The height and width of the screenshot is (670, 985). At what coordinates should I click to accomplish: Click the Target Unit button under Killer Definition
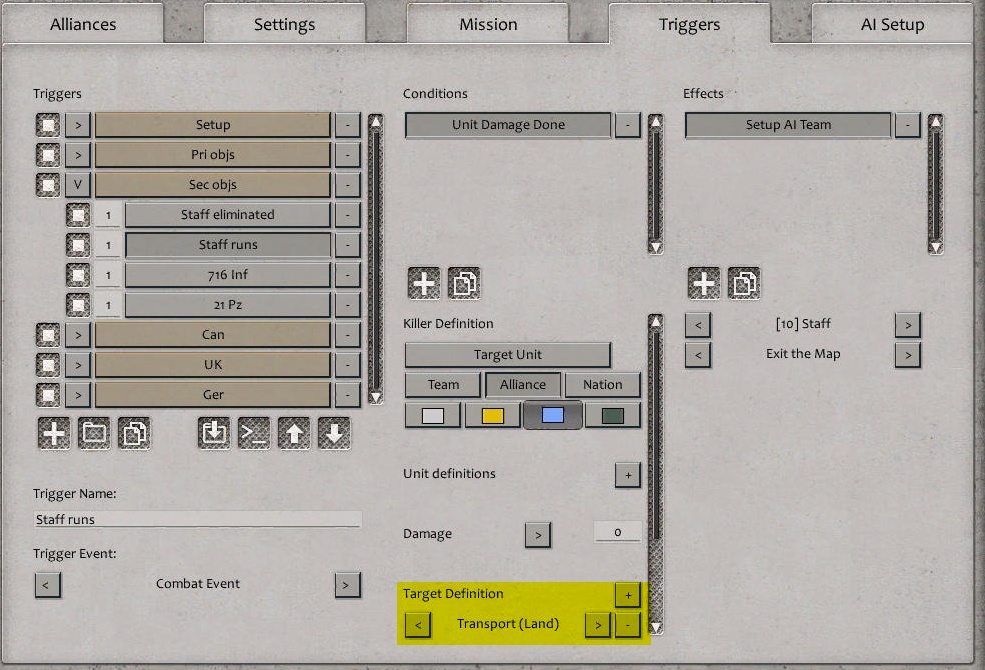507,354
